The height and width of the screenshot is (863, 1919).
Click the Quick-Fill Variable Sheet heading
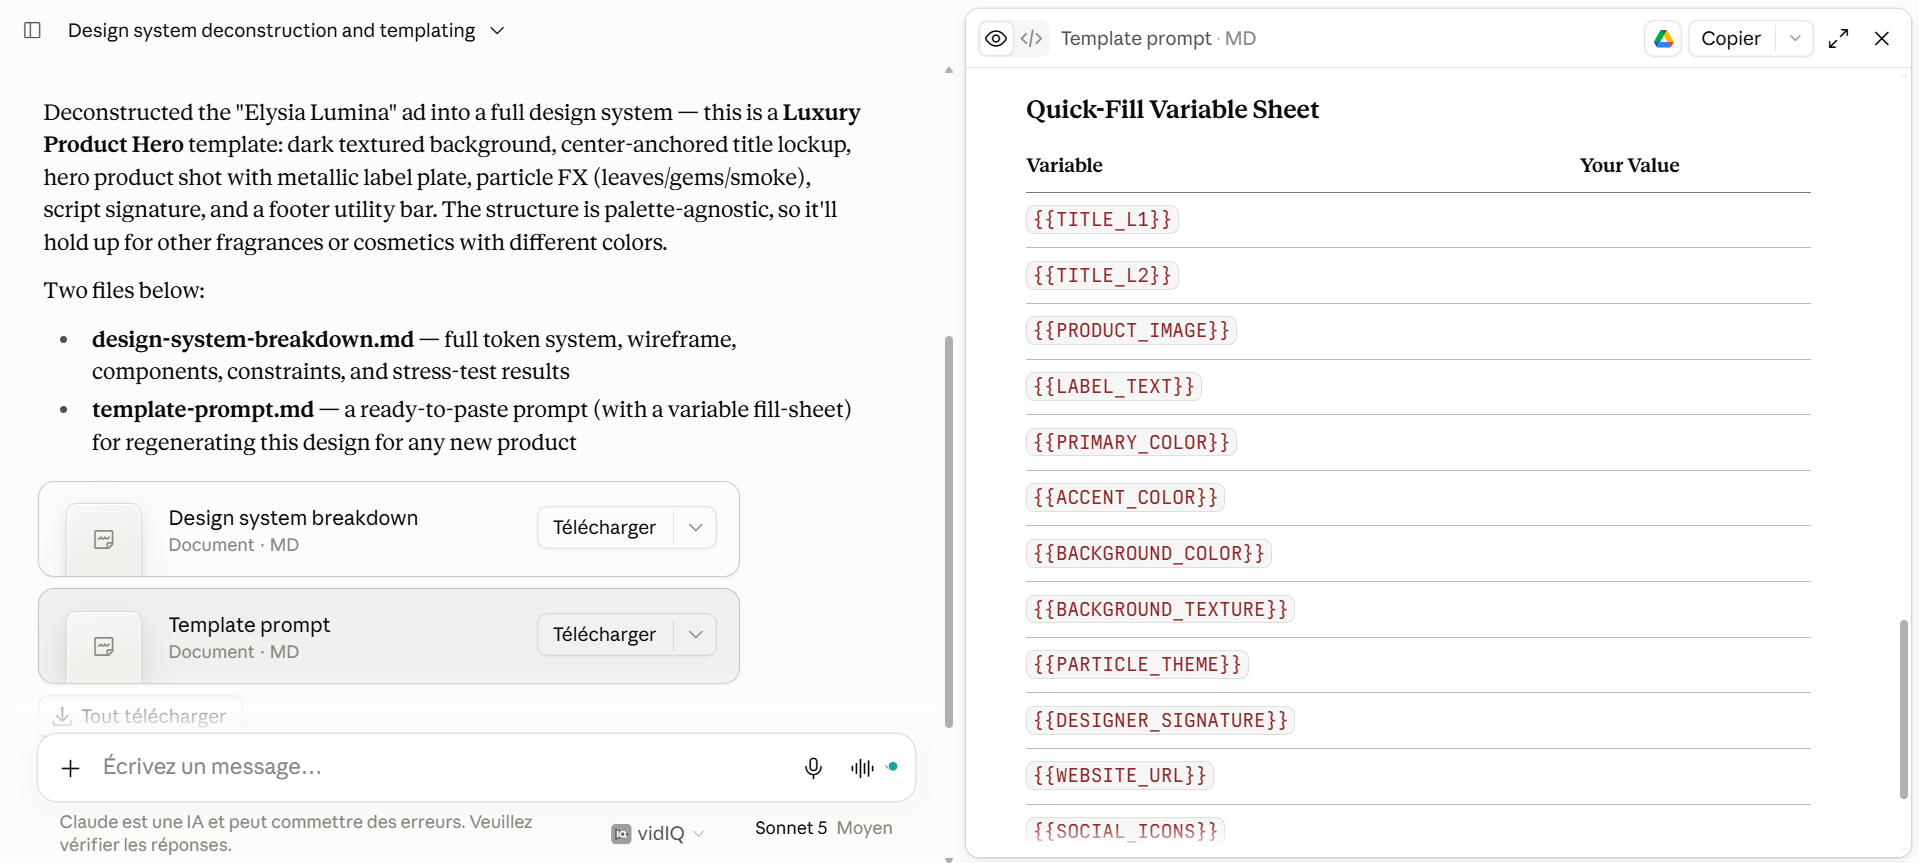(x=1172, y=109)
